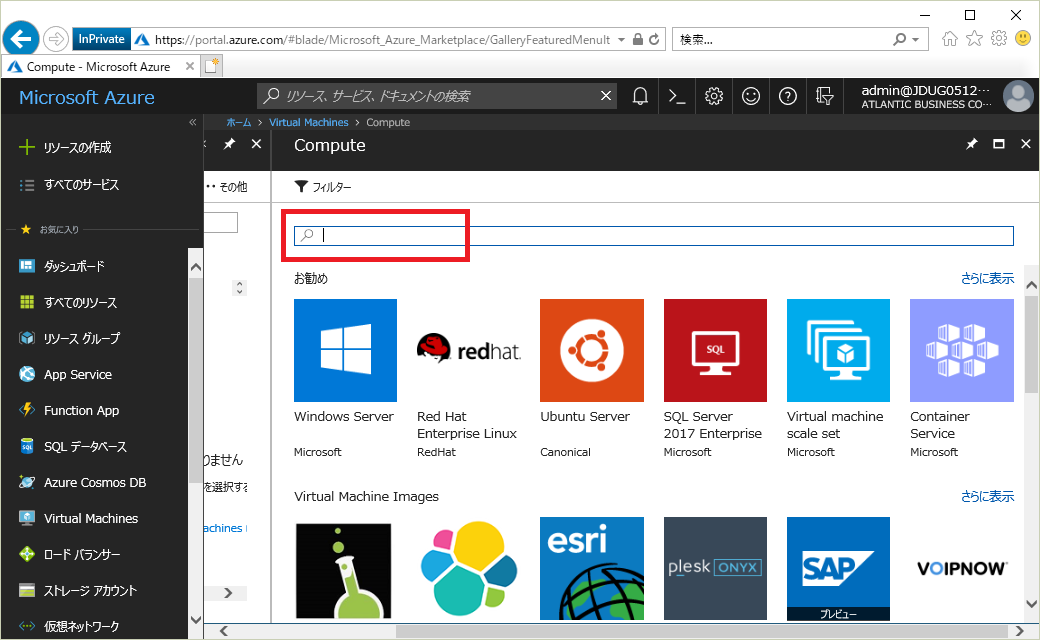The image size is (1040, 640).
Task: Open the esri globe image tile
Action: coord(592,568)
